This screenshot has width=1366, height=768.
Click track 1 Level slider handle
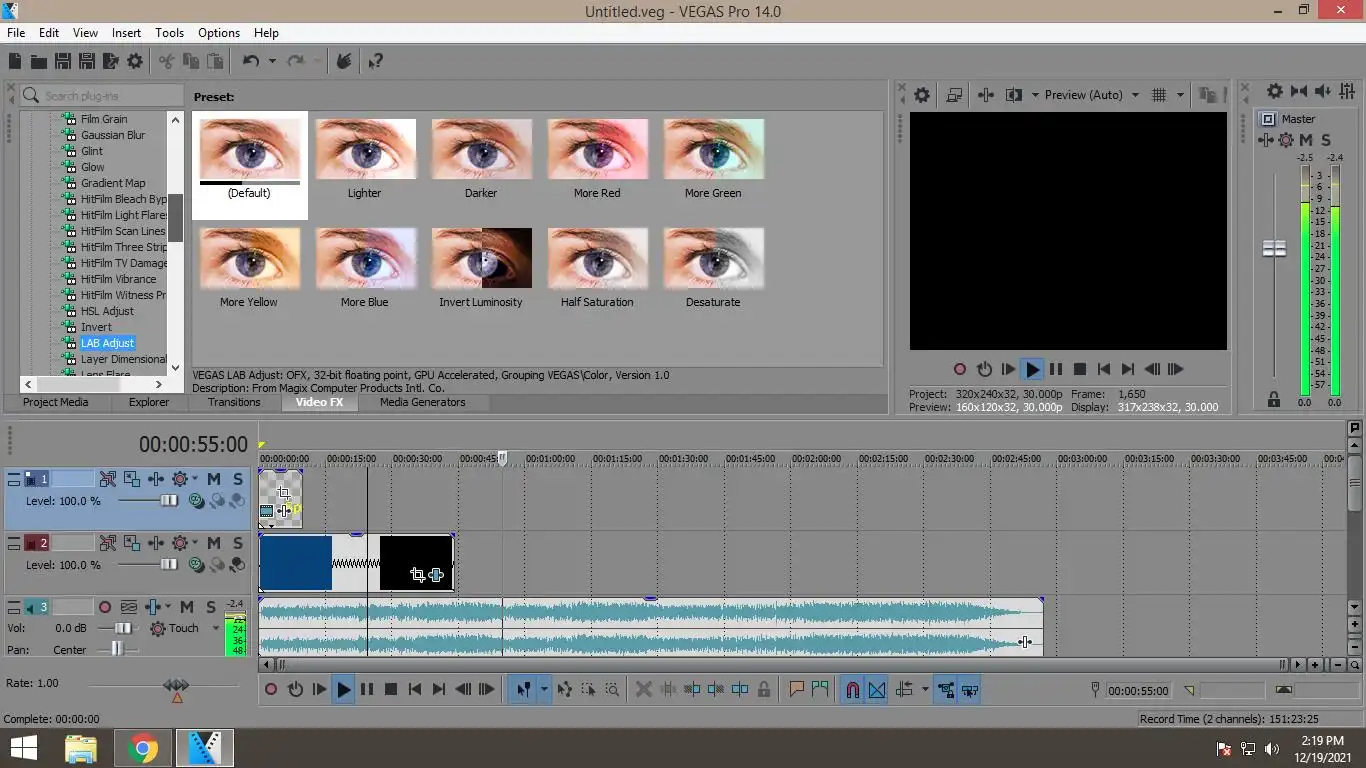pyautogui.click(x=169, y=501)
